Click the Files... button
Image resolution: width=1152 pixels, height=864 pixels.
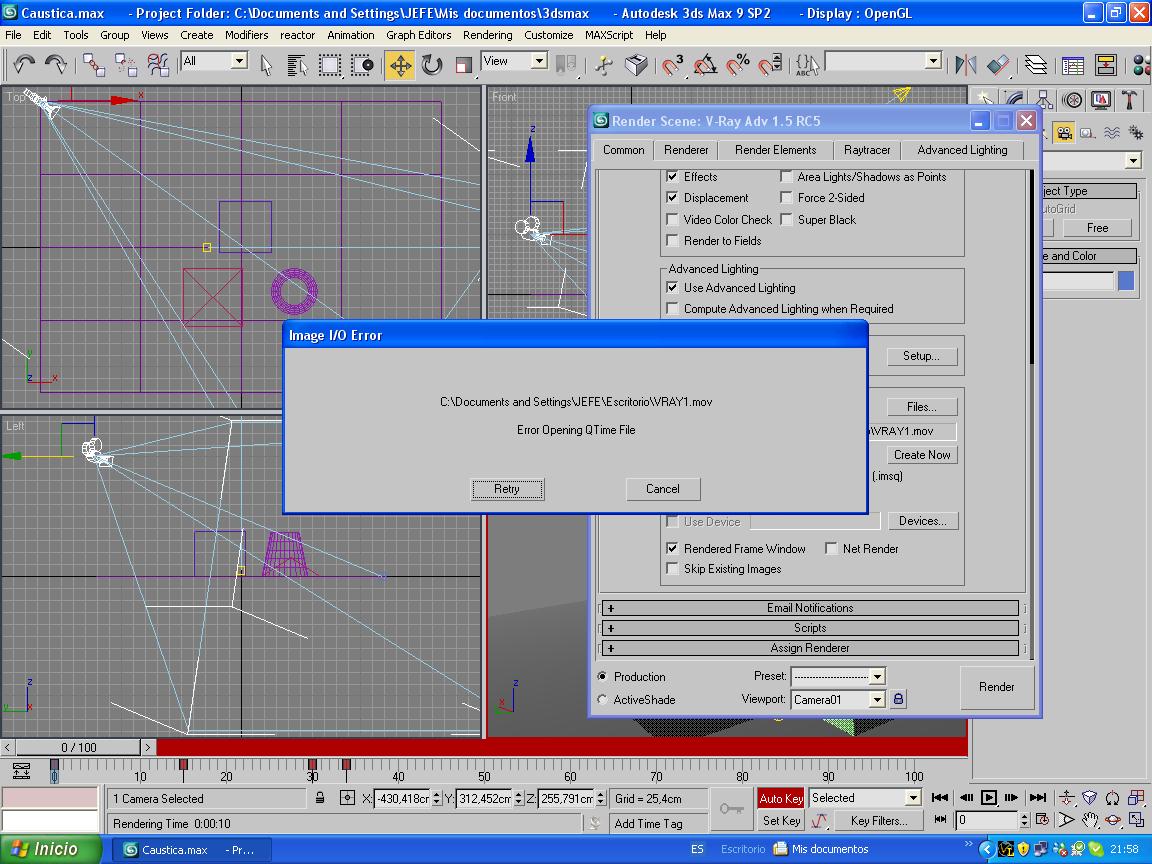(921, 406)
